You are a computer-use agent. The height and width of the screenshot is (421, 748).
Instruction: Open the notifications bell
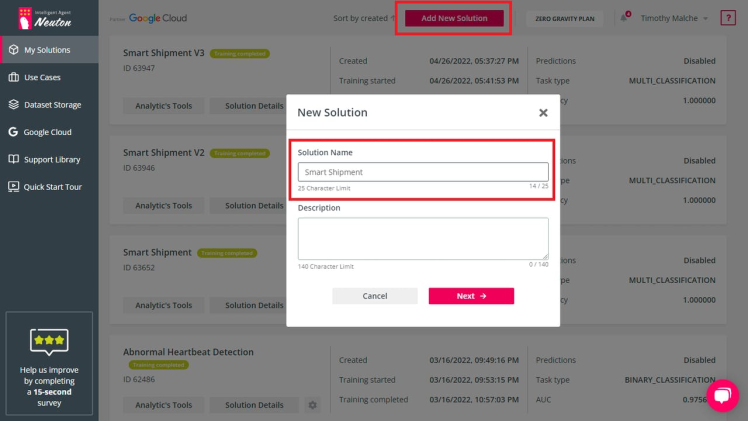624,18
